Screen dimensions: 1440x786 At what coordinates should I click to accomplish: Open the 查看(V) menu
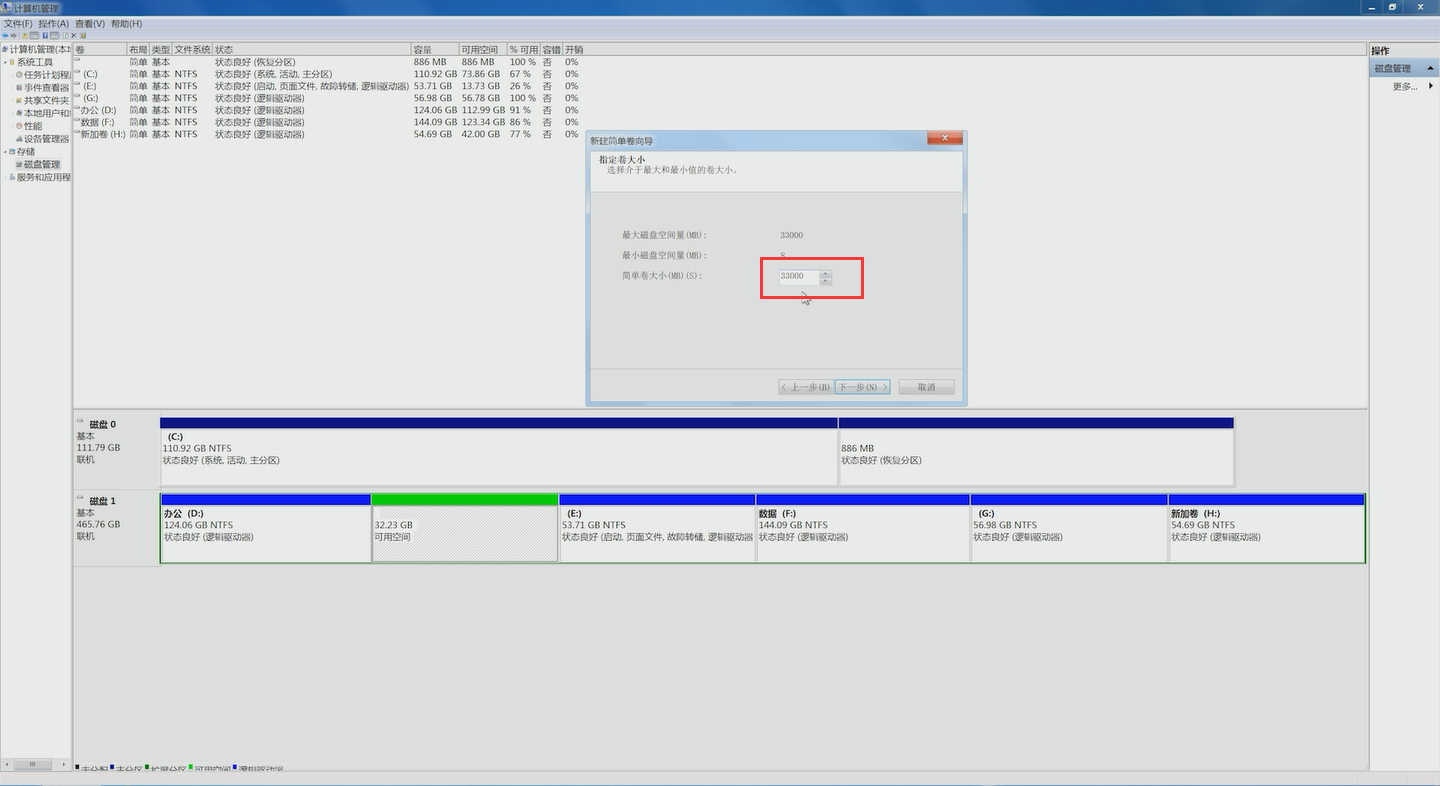pos(90,23)
